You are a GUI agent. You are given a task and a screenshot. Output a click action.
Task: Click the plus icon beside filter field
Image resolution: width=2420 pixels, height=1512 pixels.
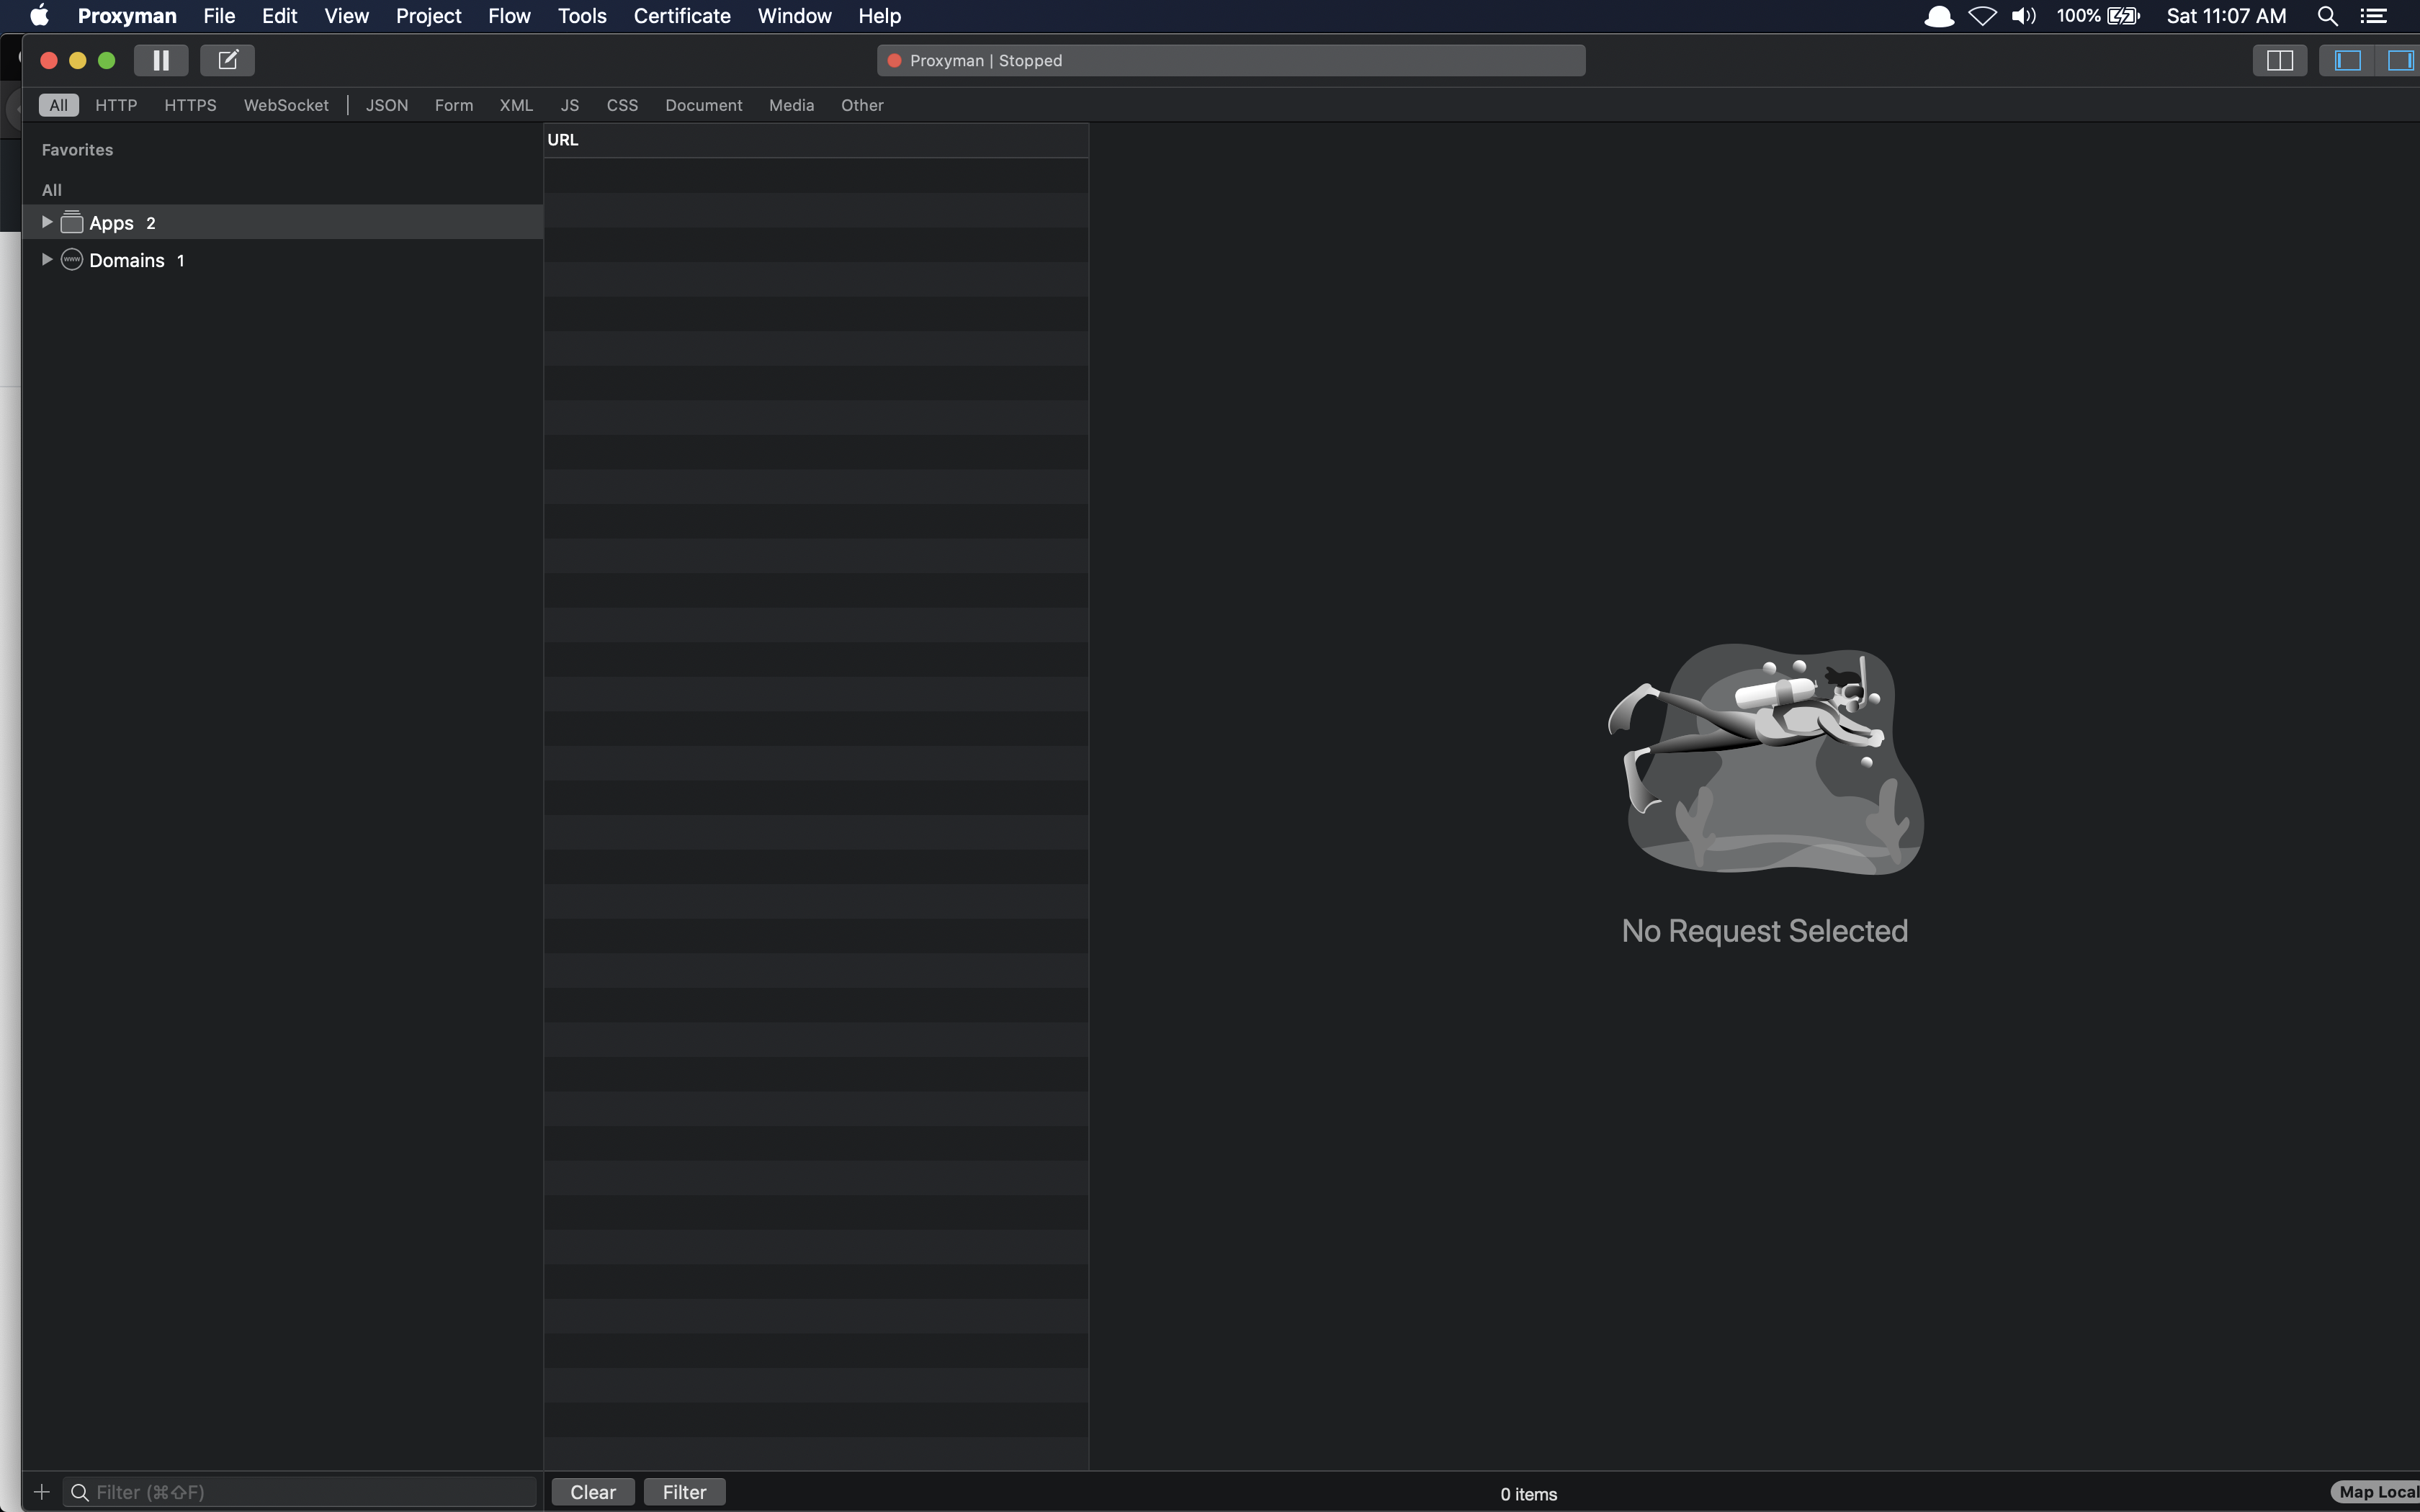point(41,1492)
